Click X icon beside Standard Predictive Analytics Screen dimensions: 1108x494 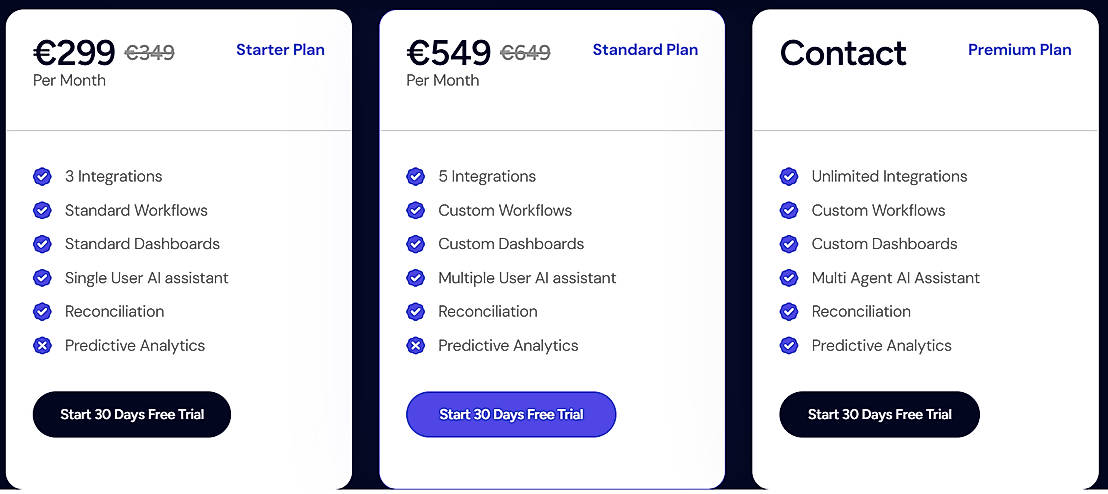[x=415, y=346]
